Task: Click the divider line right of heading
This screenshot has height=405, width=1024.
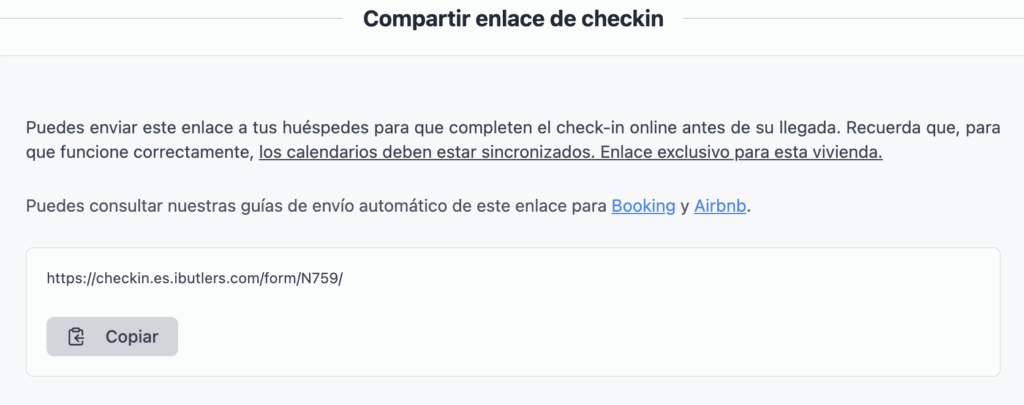Action: (x=854, y=18)
